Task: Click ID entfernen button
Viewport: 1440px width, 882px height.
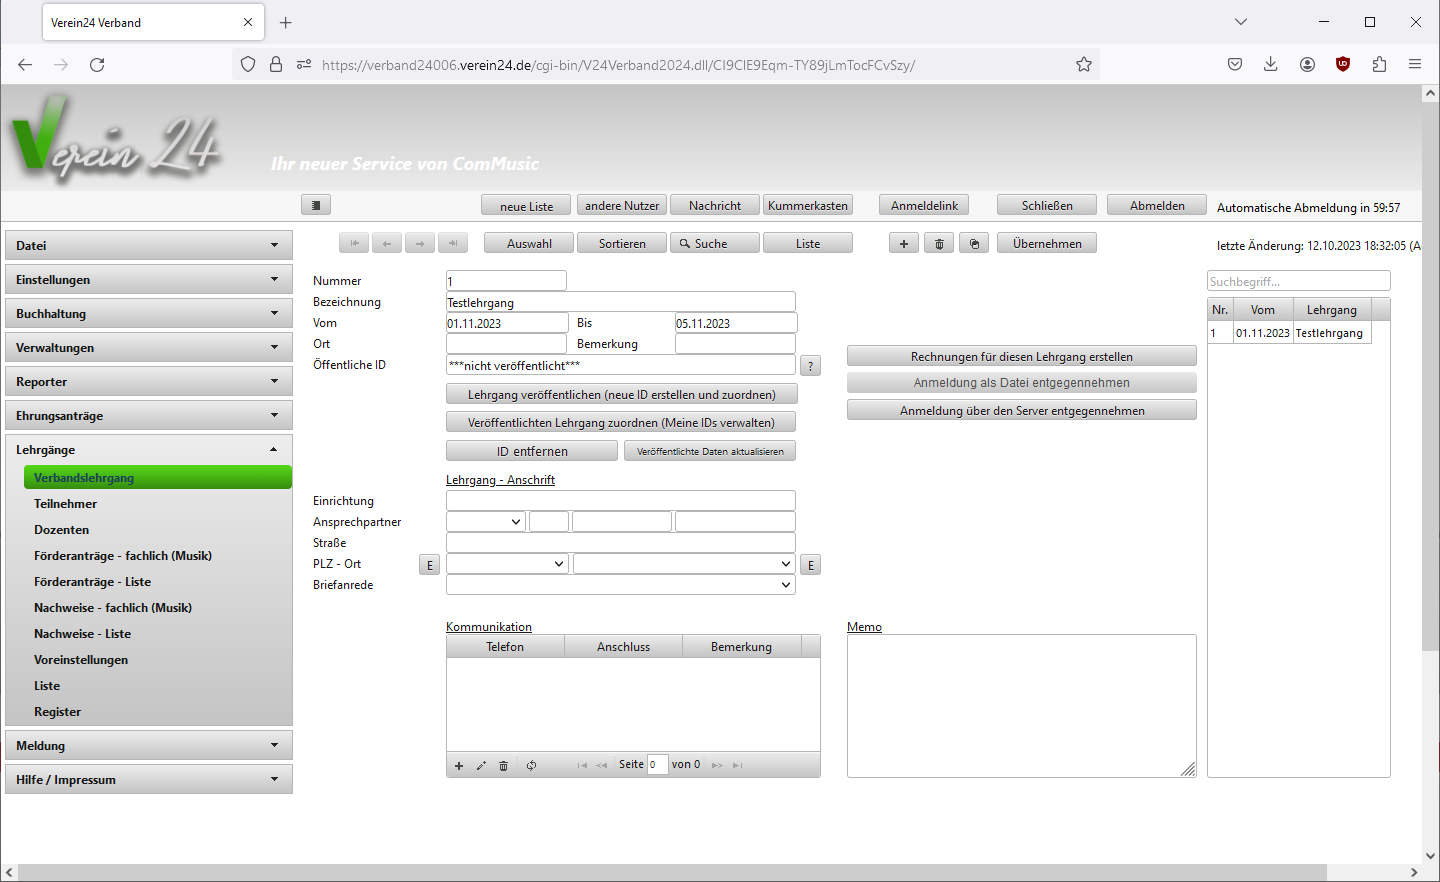Action: (x=532, y=451)
